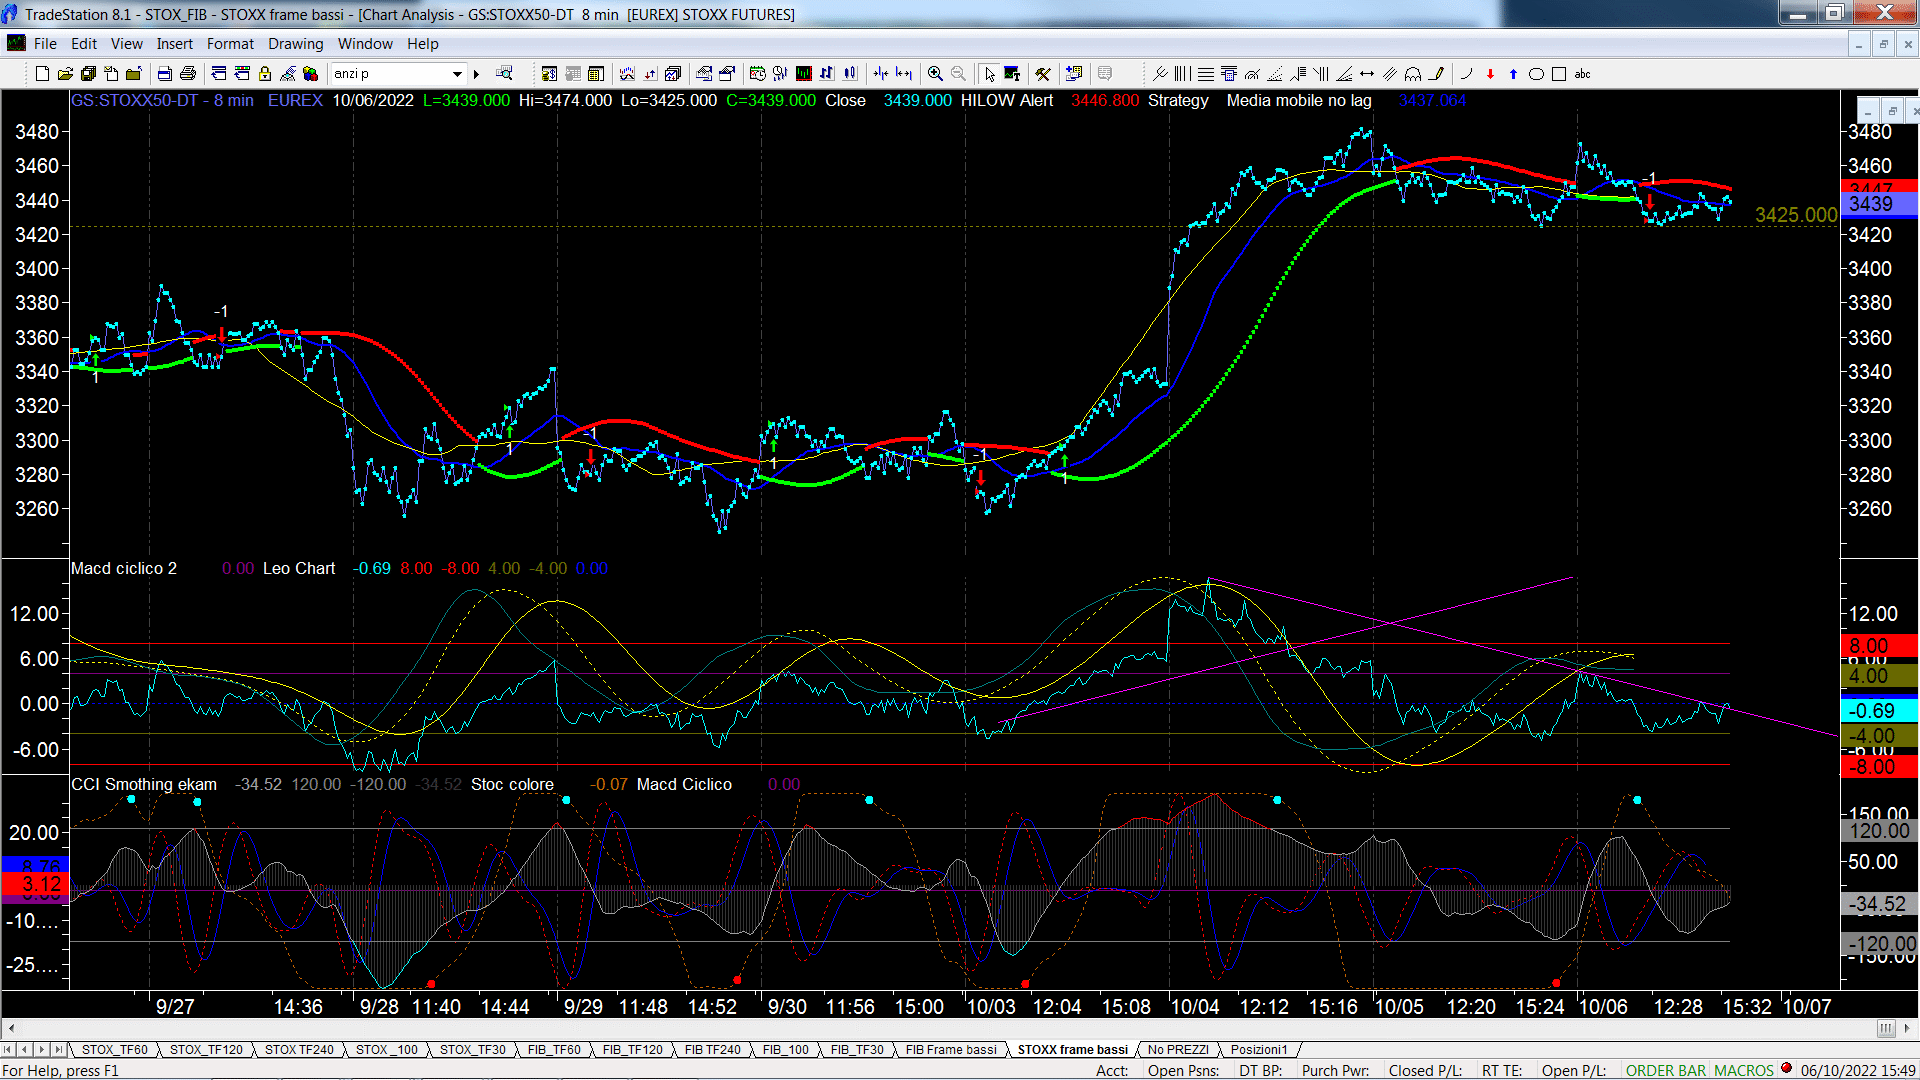
Task: Switch to the No PREZZI tab
Action: (x=1178, y=1050)
